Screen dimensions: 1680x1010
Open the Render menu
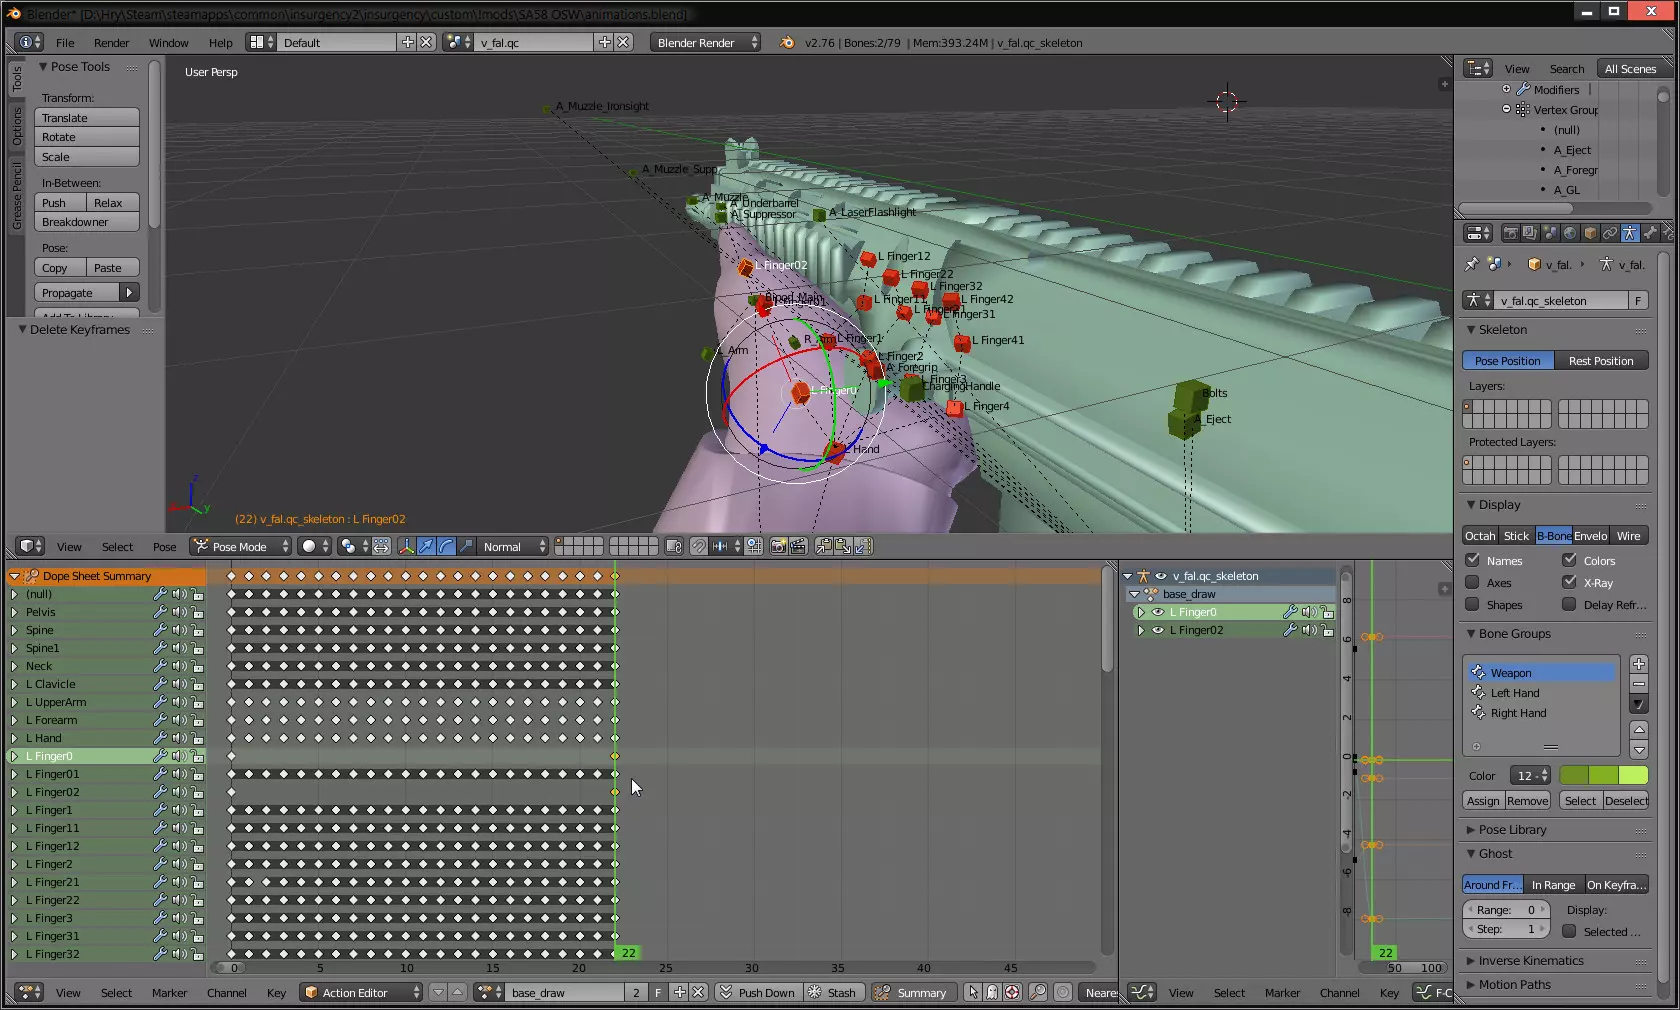pos(111,43)
